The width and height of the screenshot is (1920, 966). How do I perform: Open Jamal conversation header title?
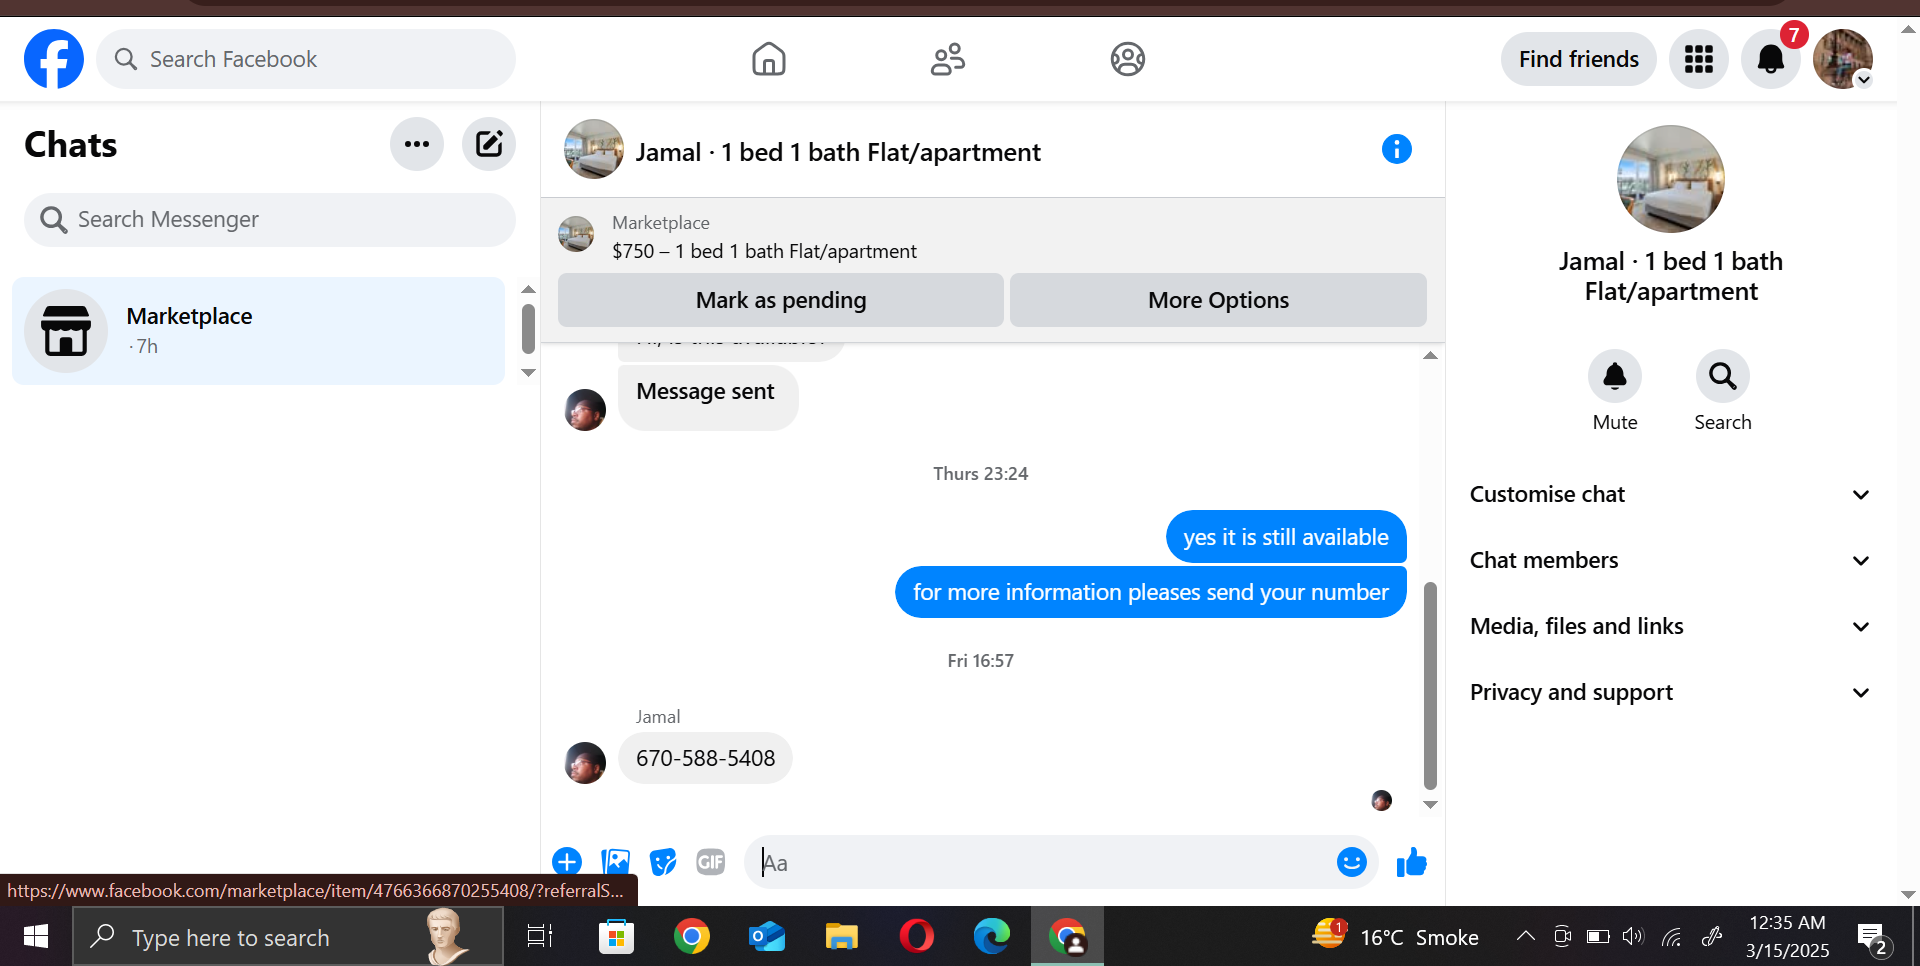838,152
